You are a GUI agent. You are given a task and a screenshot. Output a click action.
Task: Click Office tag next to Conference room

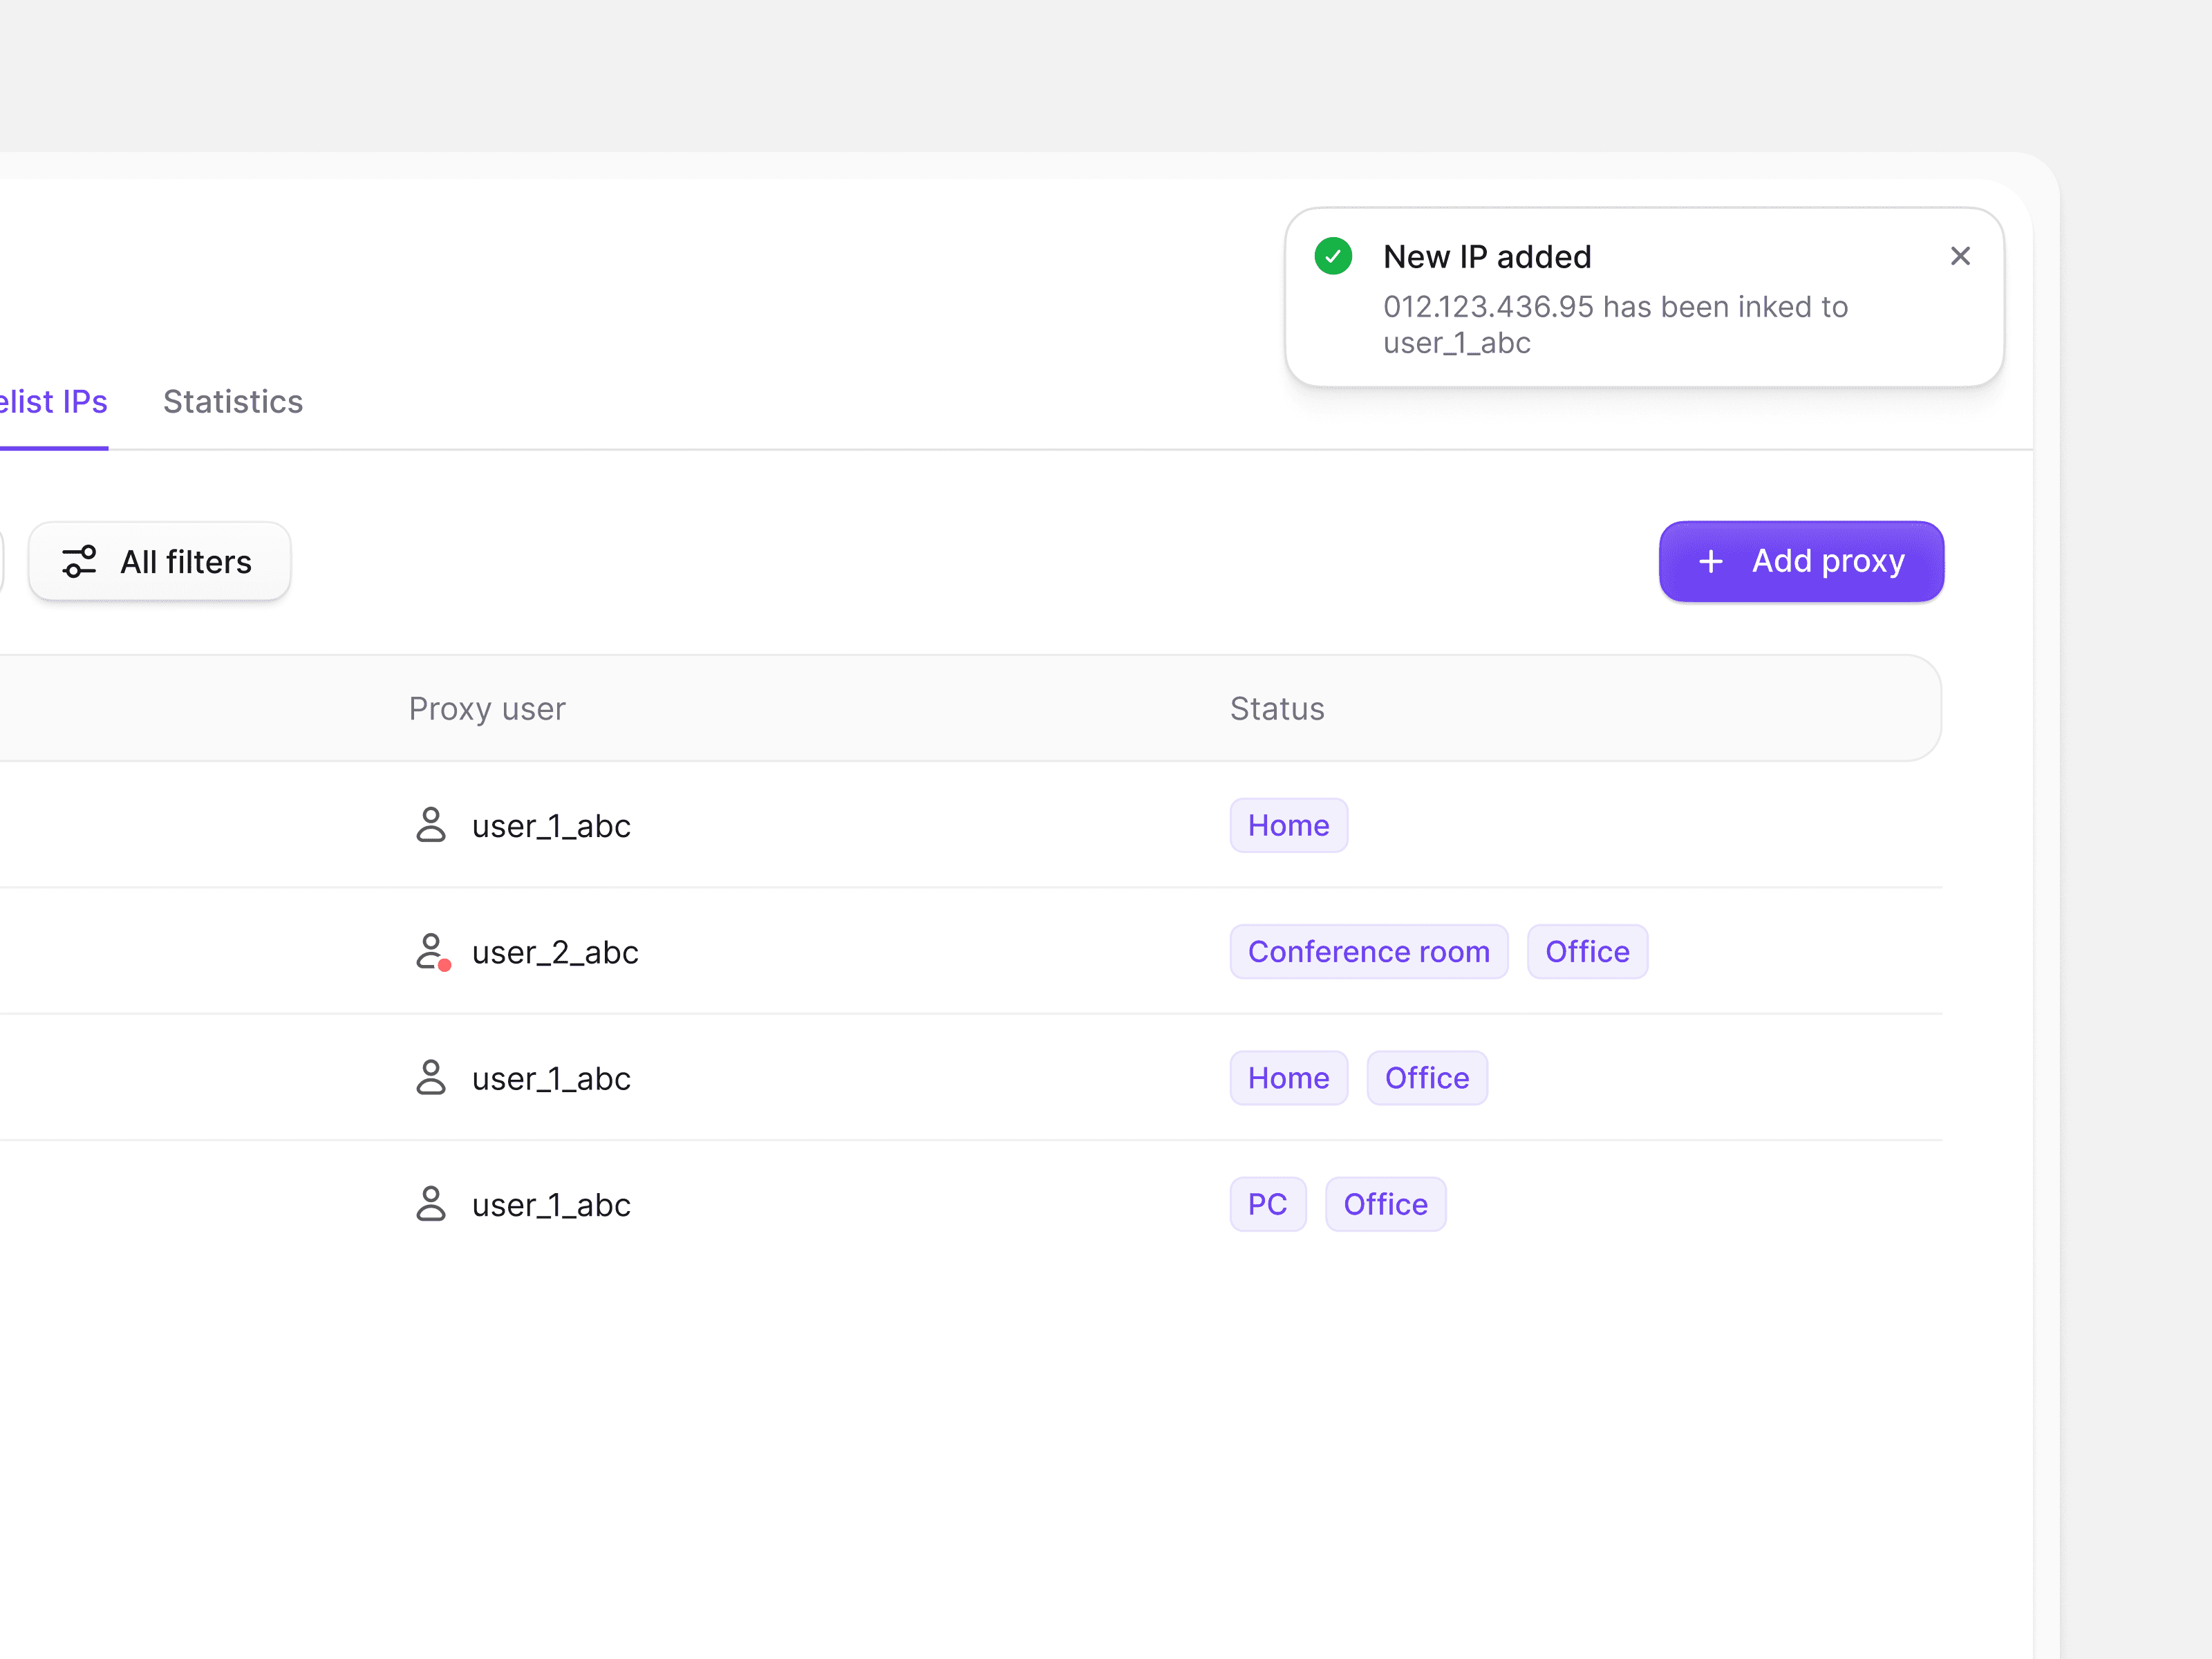(1586, 951)
